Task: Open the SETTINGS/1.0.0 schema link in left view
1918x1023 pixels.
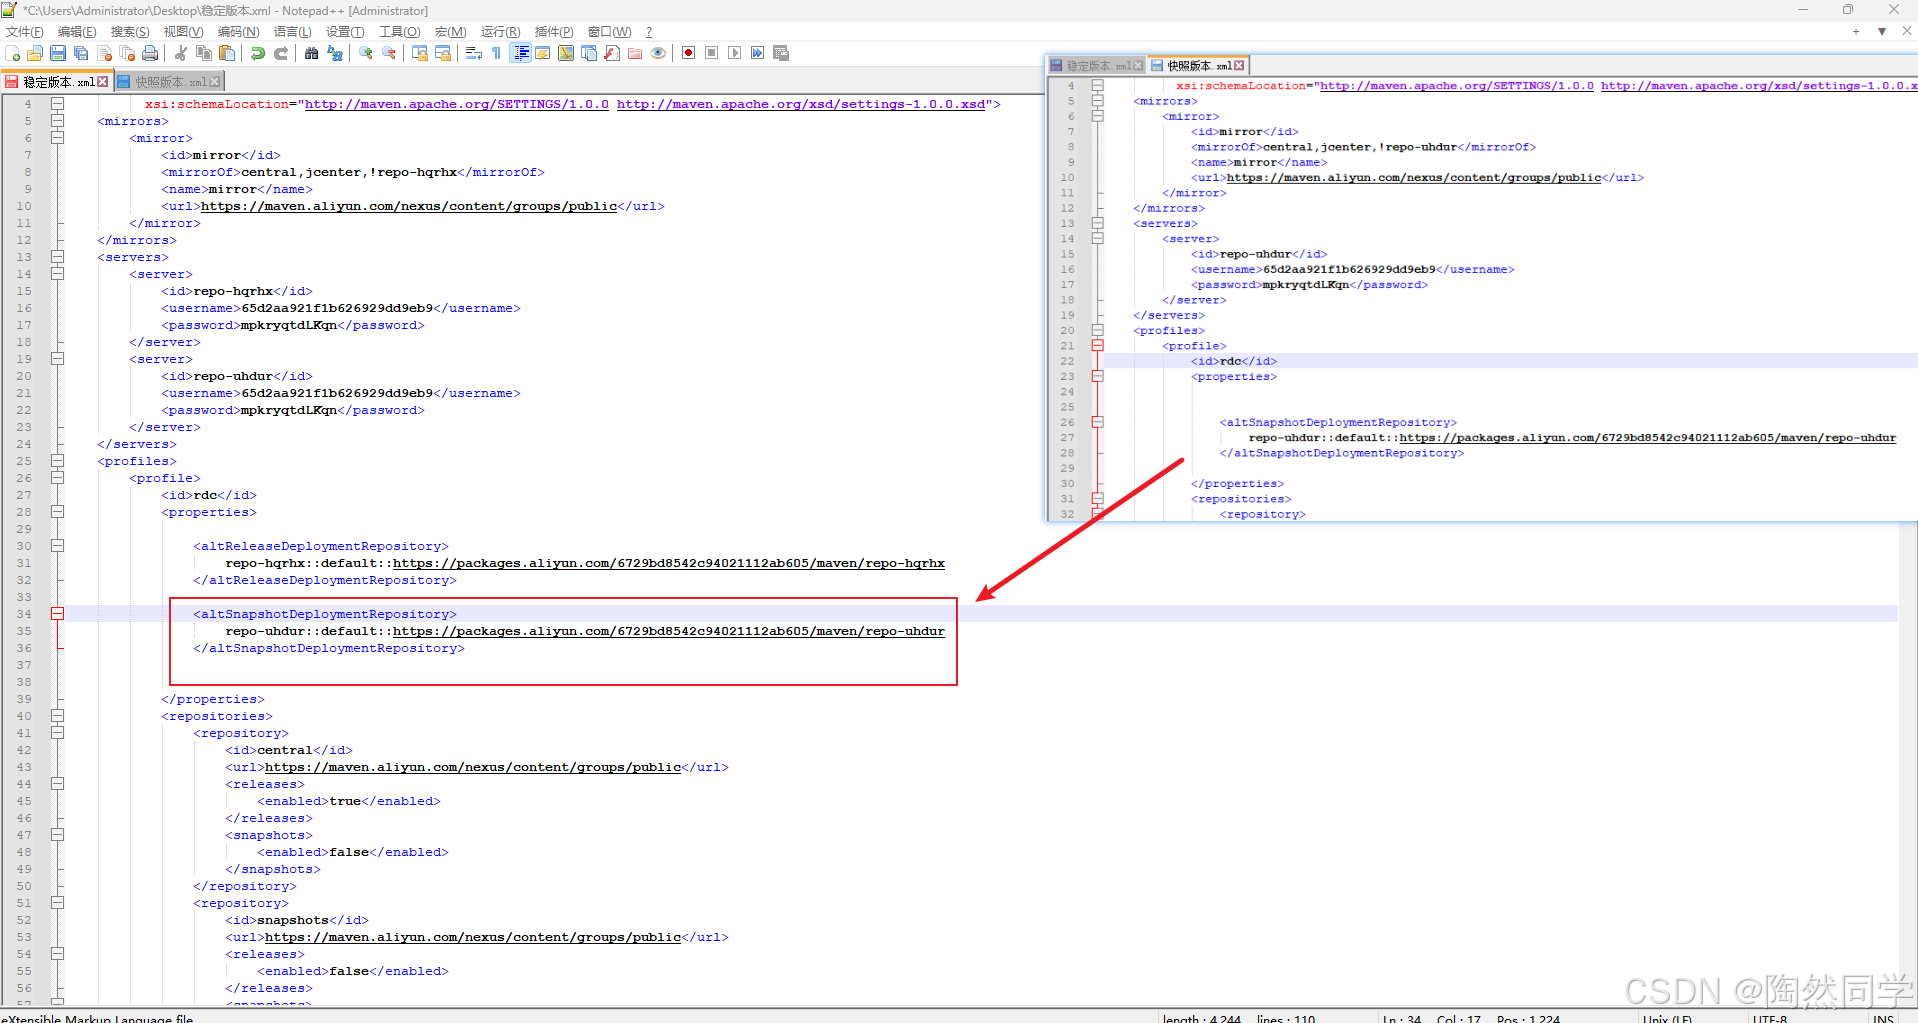Action: [457, 104]
